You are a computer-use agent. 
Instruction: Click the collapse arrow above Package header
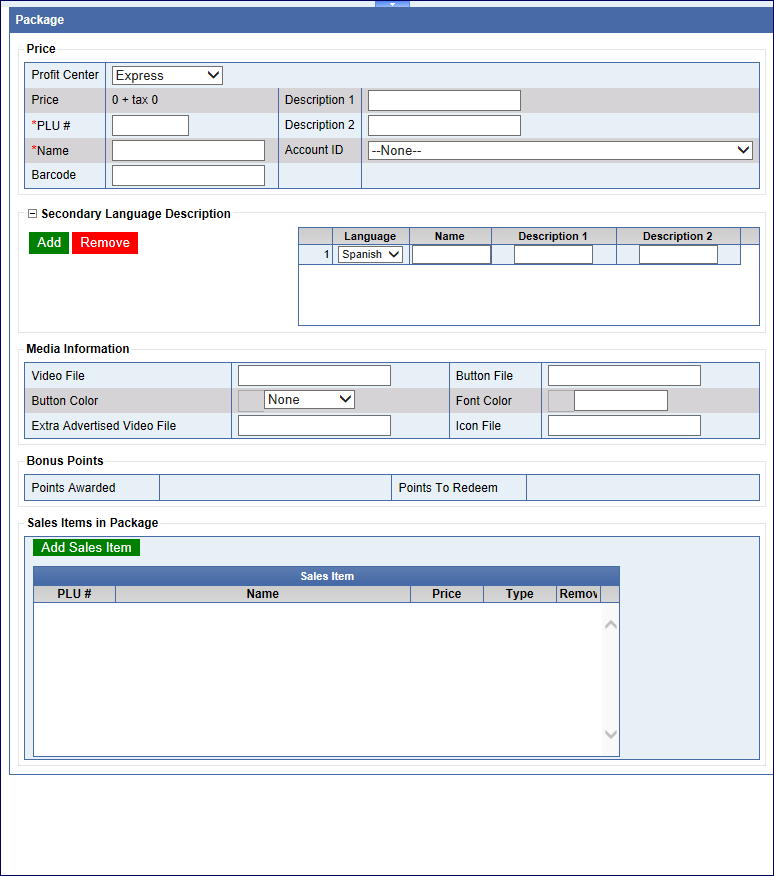[392, 4]
